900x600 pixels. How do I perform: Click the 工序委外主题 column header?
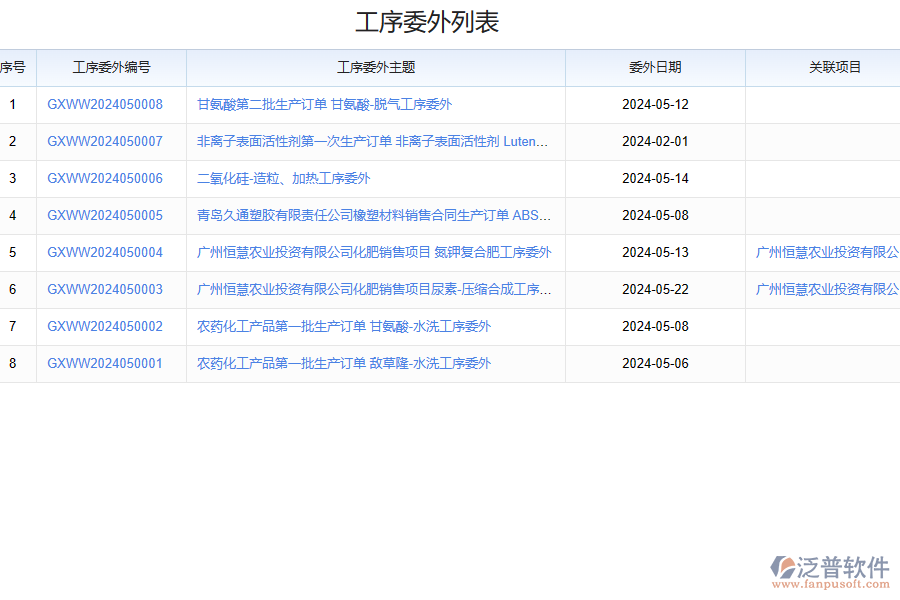375,67
